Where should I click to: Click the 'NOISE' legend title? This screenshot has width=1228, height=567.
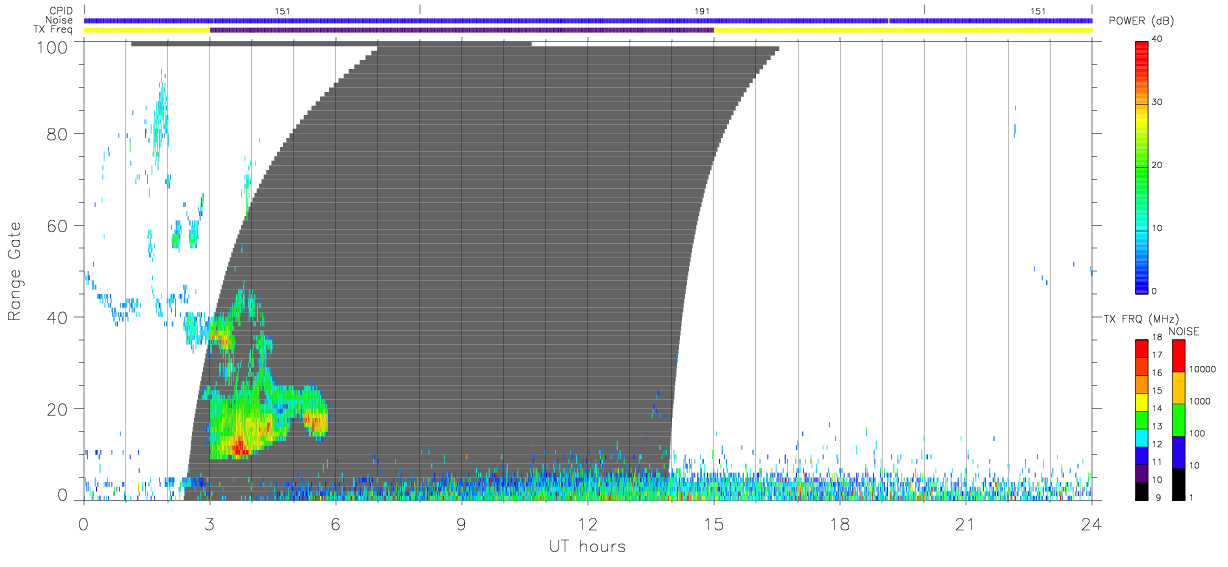click(1184, 331)
